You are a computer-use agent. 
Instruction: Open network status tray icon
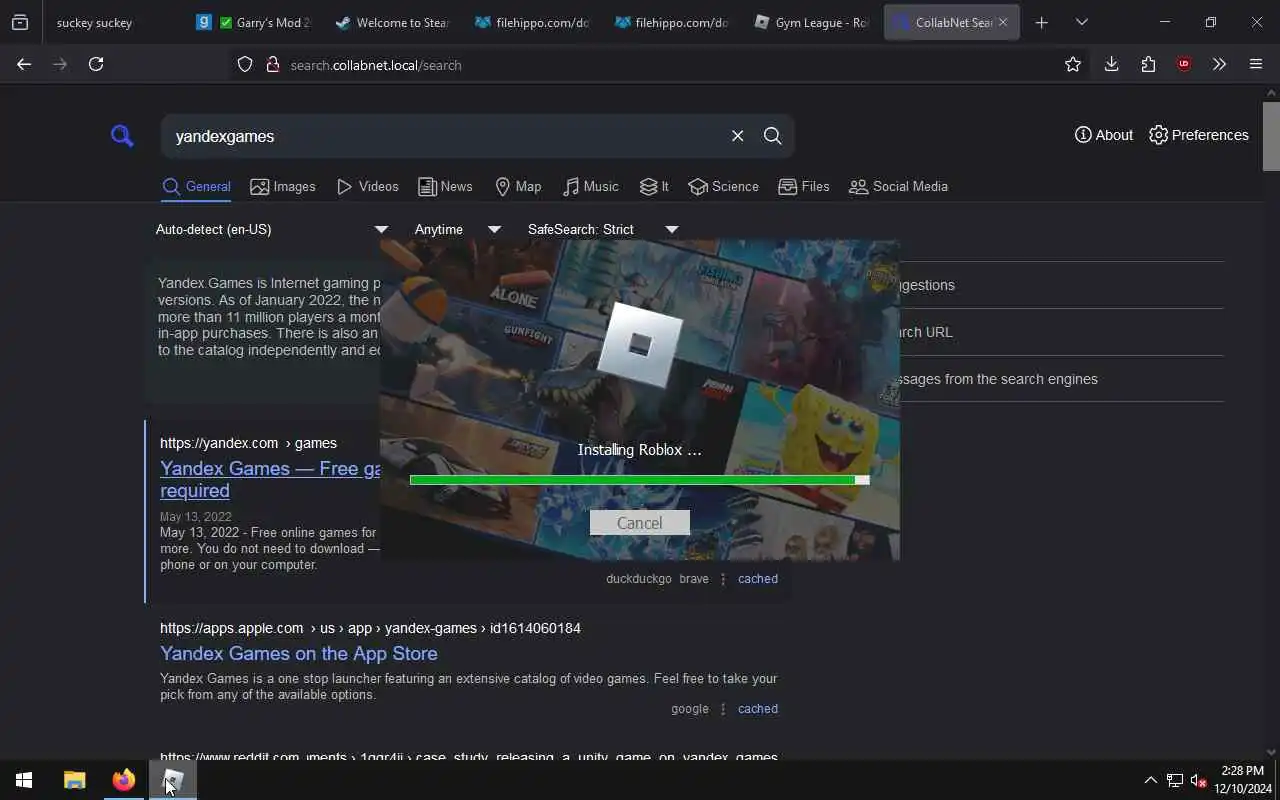(1175, 780)
